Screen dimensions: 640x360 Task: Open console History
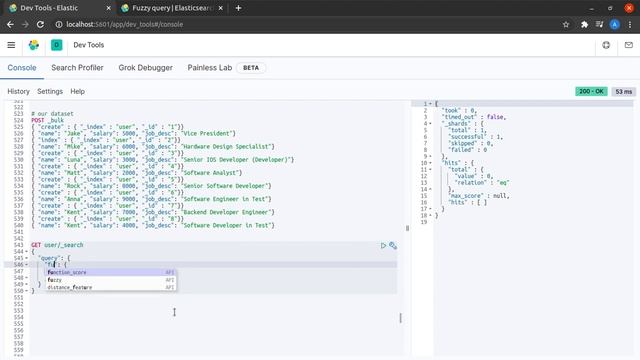(18, 91)
